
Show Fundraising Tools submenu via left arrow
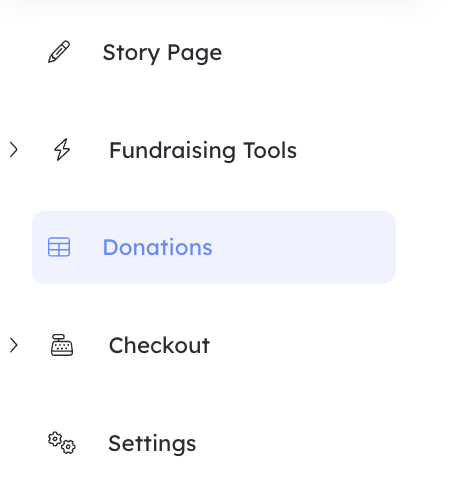14,150
